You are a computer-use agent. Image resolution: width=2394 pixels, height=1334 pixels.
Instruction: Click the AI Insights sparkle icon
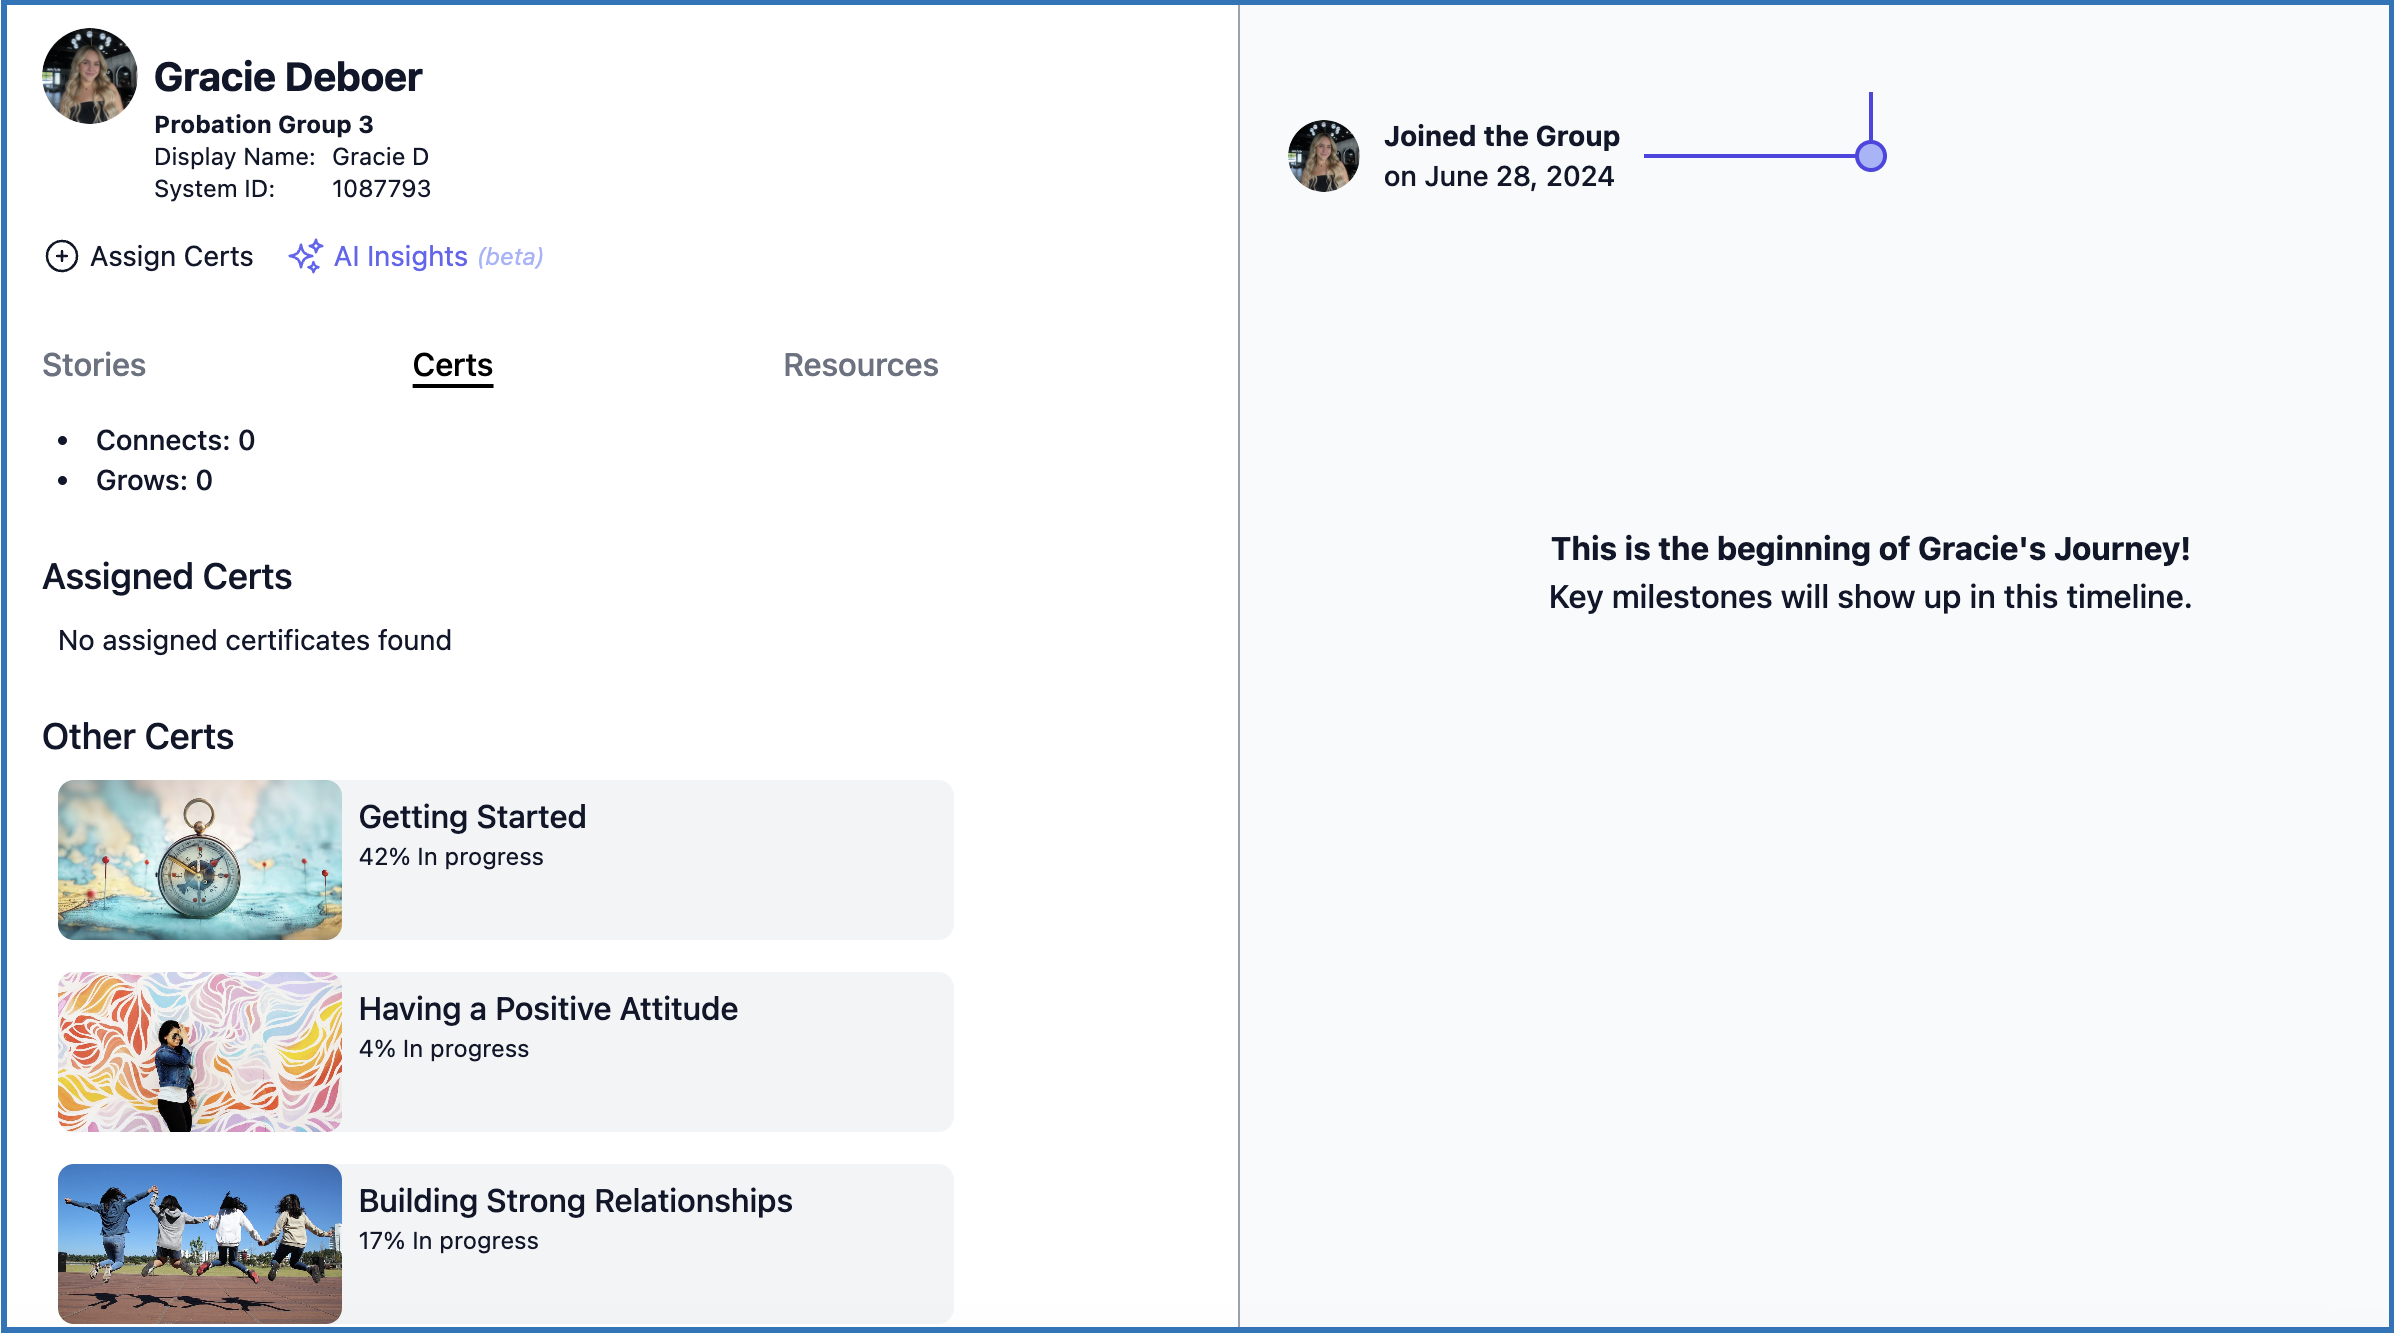(305, 257)
